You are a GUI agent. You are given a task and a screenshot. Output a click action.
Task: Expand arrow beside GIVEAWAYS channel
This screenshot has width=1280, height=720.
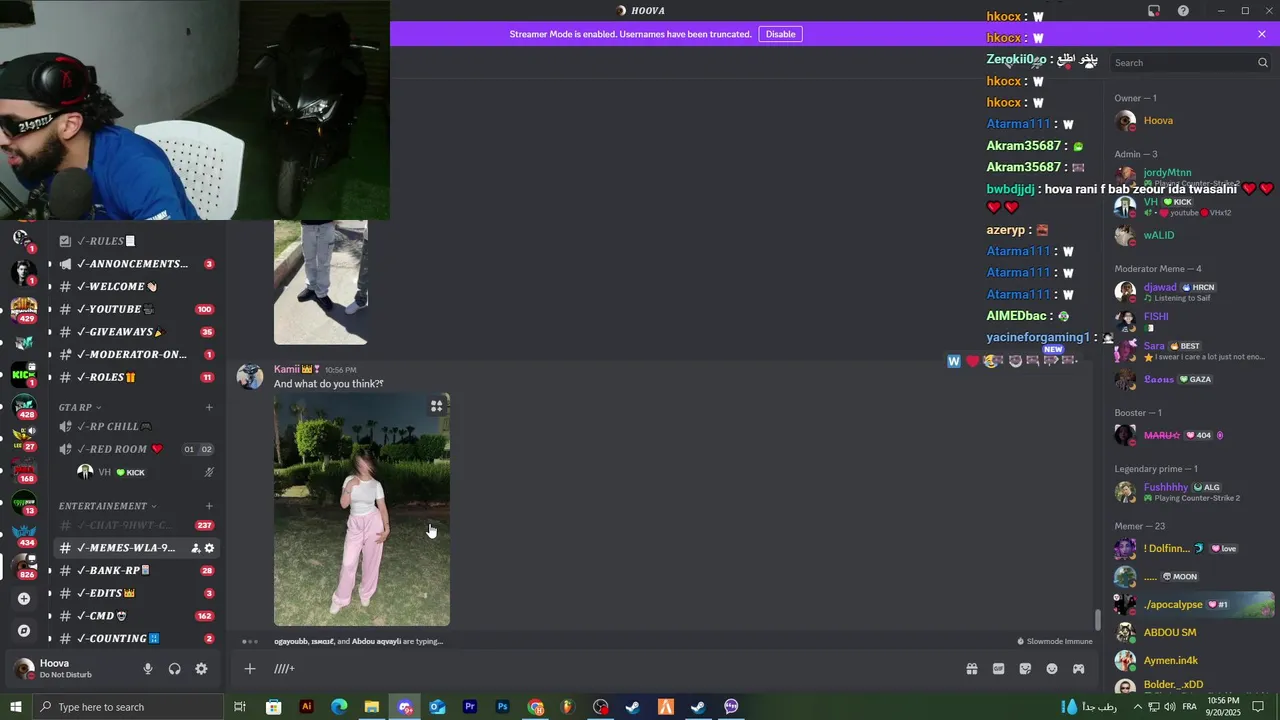click(x=49, y=332)
